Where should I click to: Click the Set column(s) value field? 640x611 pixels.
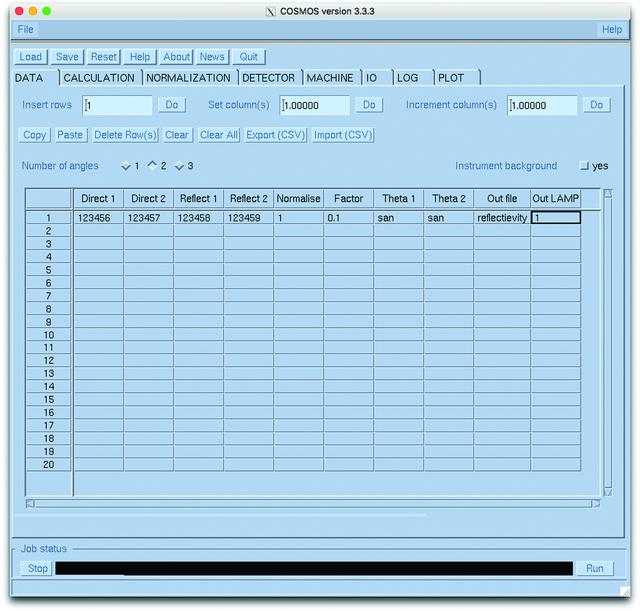tap(315, 105)
